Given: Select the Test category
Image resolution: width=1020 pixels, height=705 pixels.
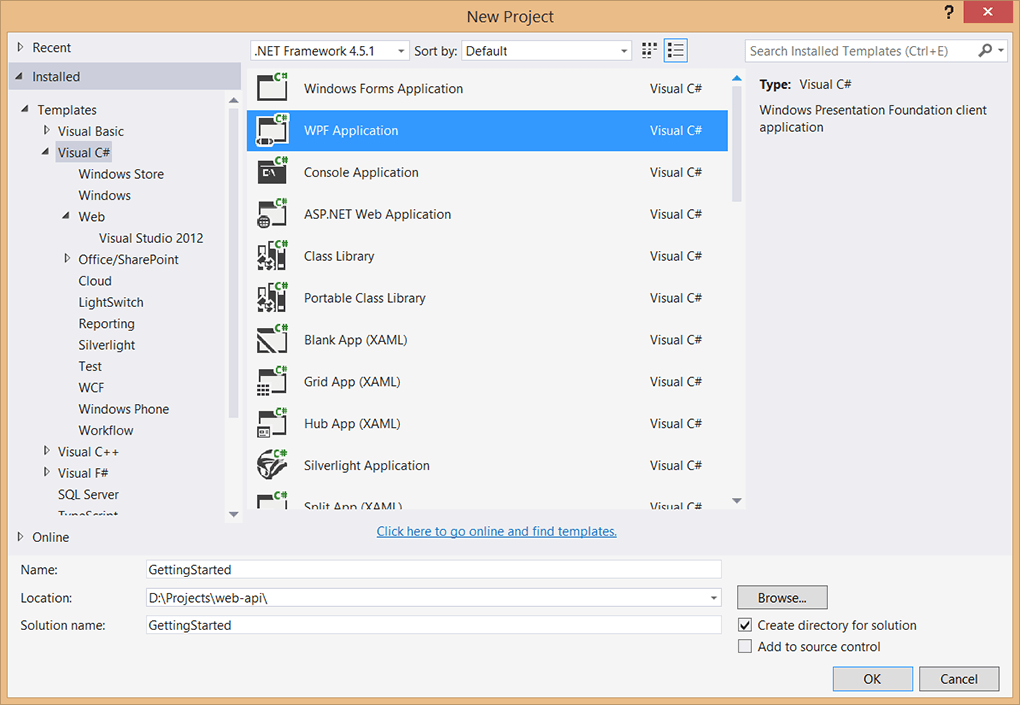Looking at the screenshot, I should pos(90,366).
